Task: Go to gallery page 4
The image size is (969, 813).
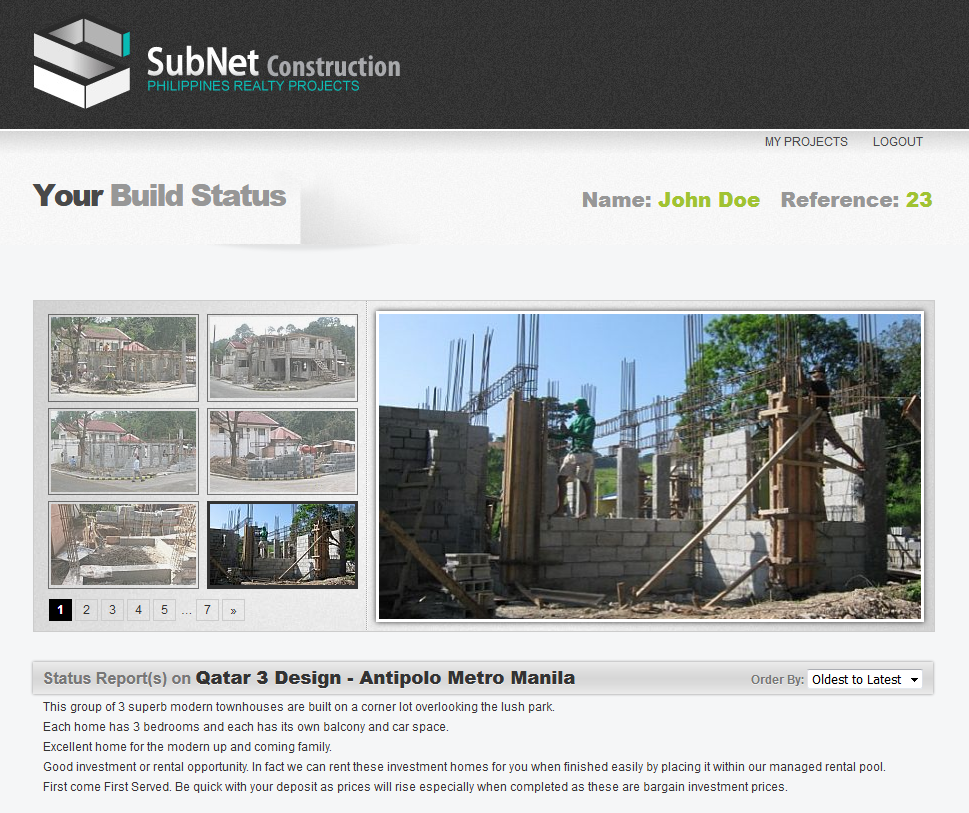Action: point(138,609)
